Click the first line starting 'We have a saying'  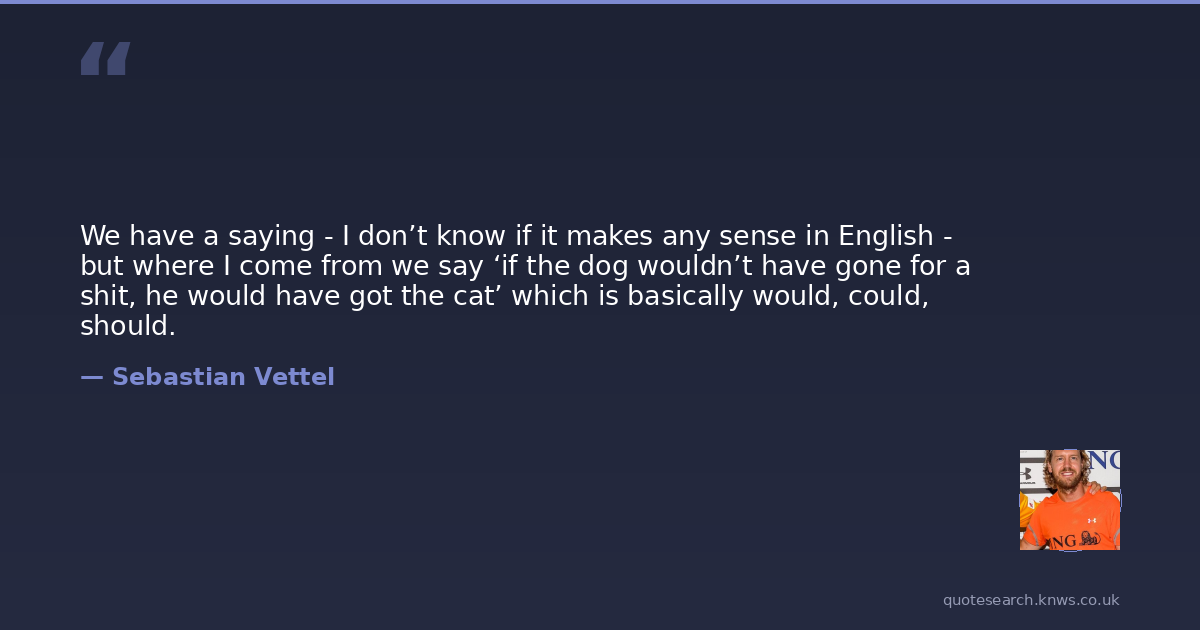click(x=515, y=236)
